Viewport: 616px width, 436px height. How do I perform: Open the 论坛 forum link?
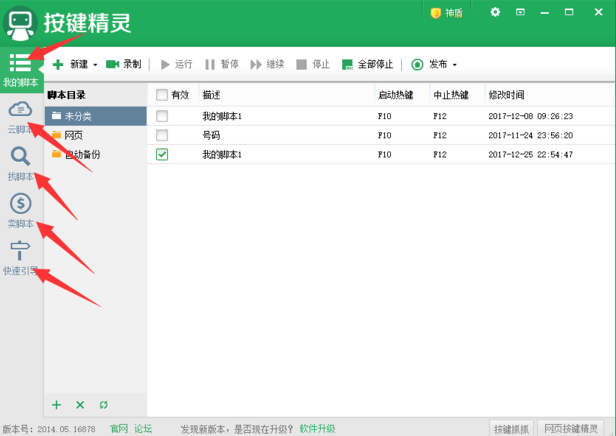pyautogui.click(x=143, y=429)
